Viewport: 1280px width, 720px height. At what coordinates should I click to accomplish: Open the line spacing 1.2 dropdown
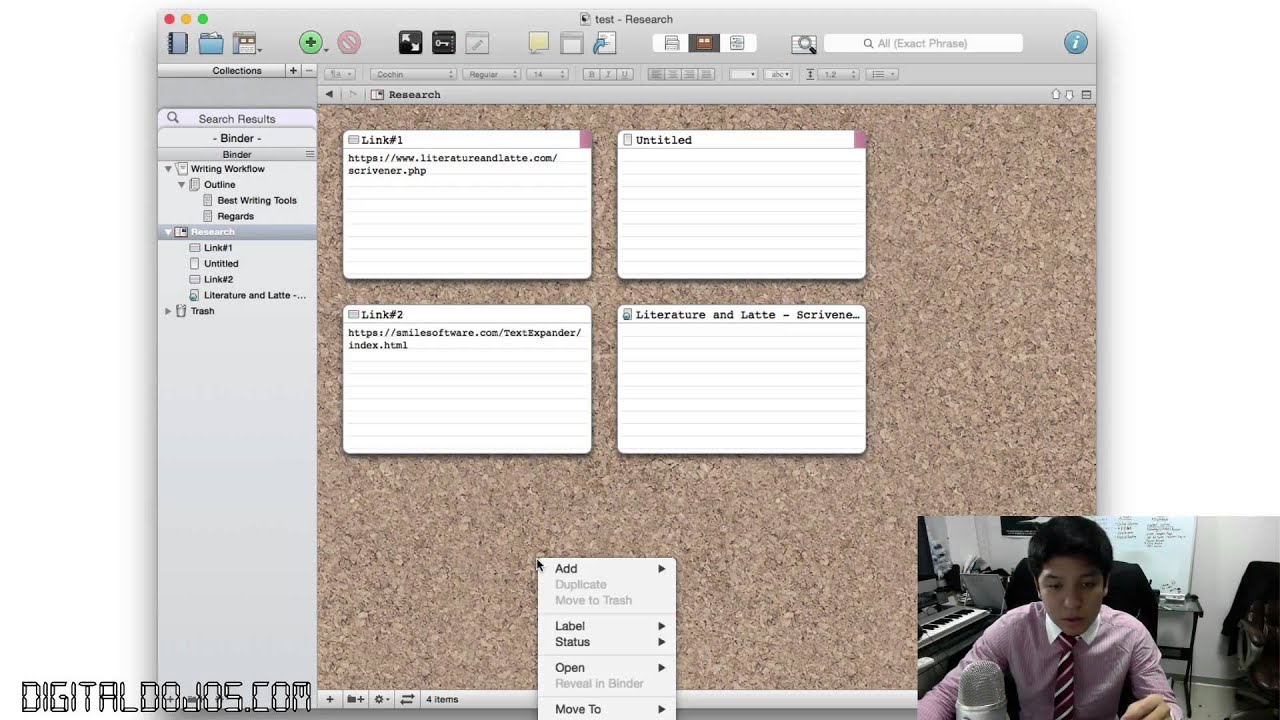click(x=838, y=74)
